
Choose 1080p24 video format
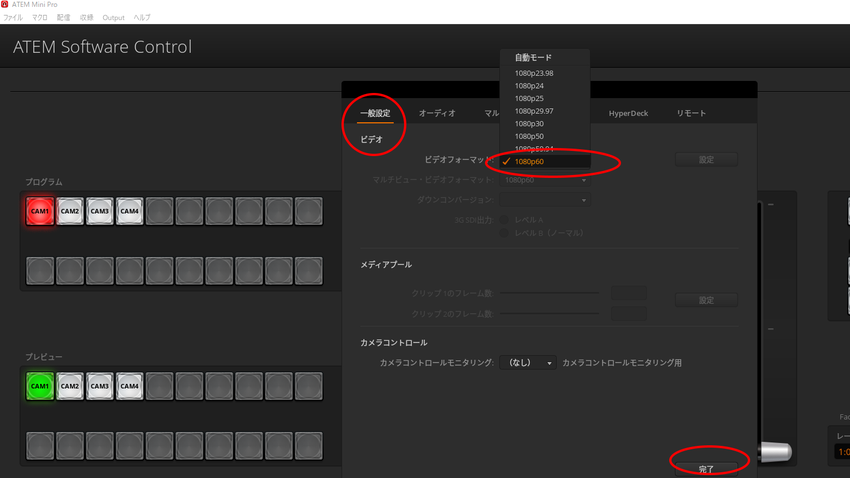545,86
